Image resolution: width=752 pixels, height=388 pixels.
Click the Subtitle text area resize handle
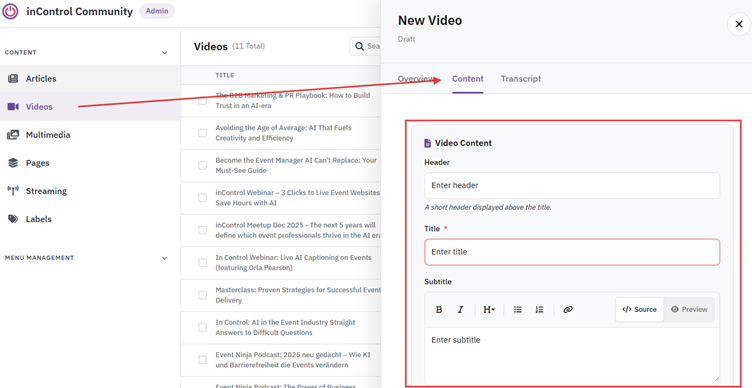click(x=717, y=379)
